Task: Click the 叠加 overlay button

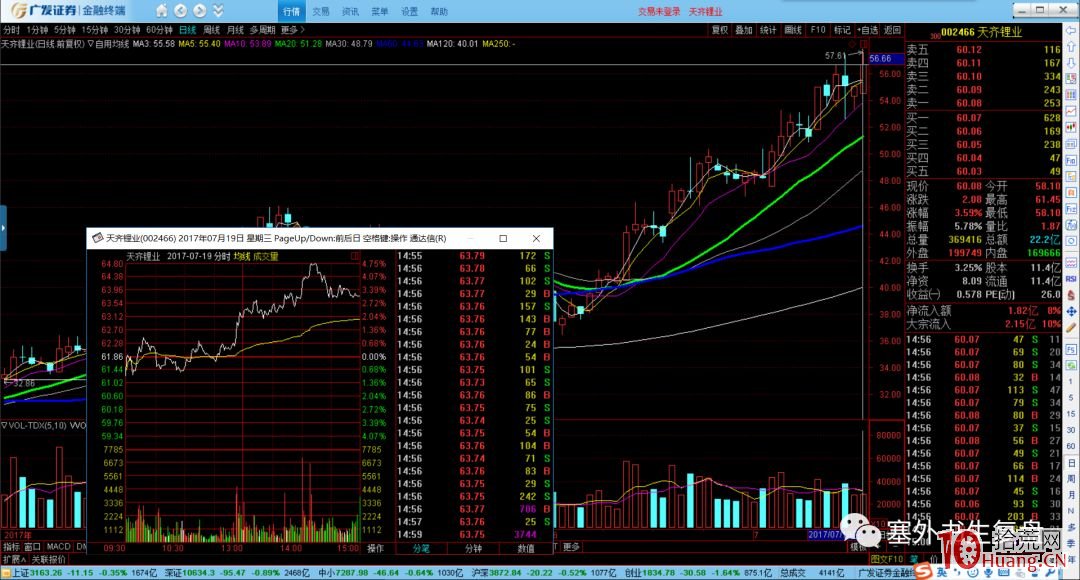Action: [744, 30]
